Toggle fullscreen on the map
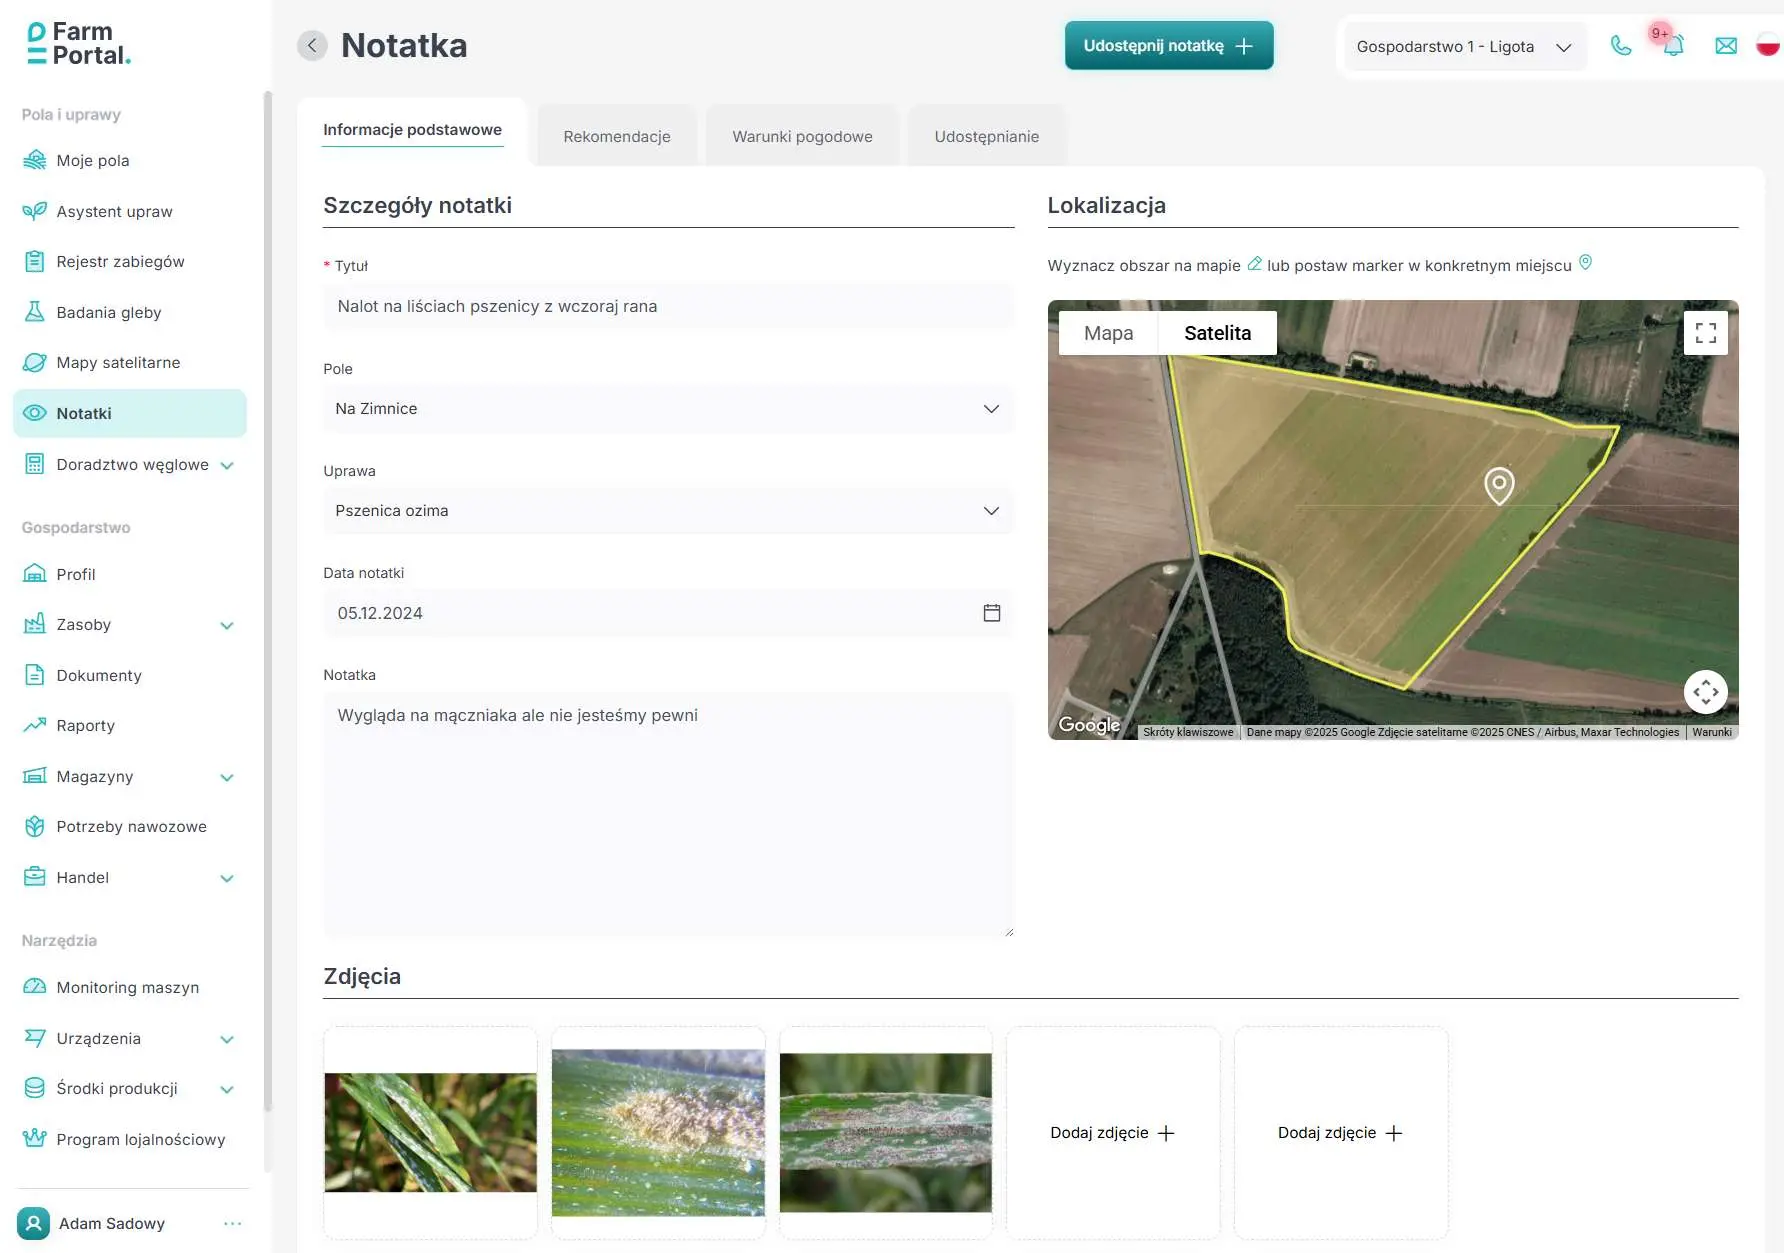The image size is (1784, 1253). [1706, 332]
